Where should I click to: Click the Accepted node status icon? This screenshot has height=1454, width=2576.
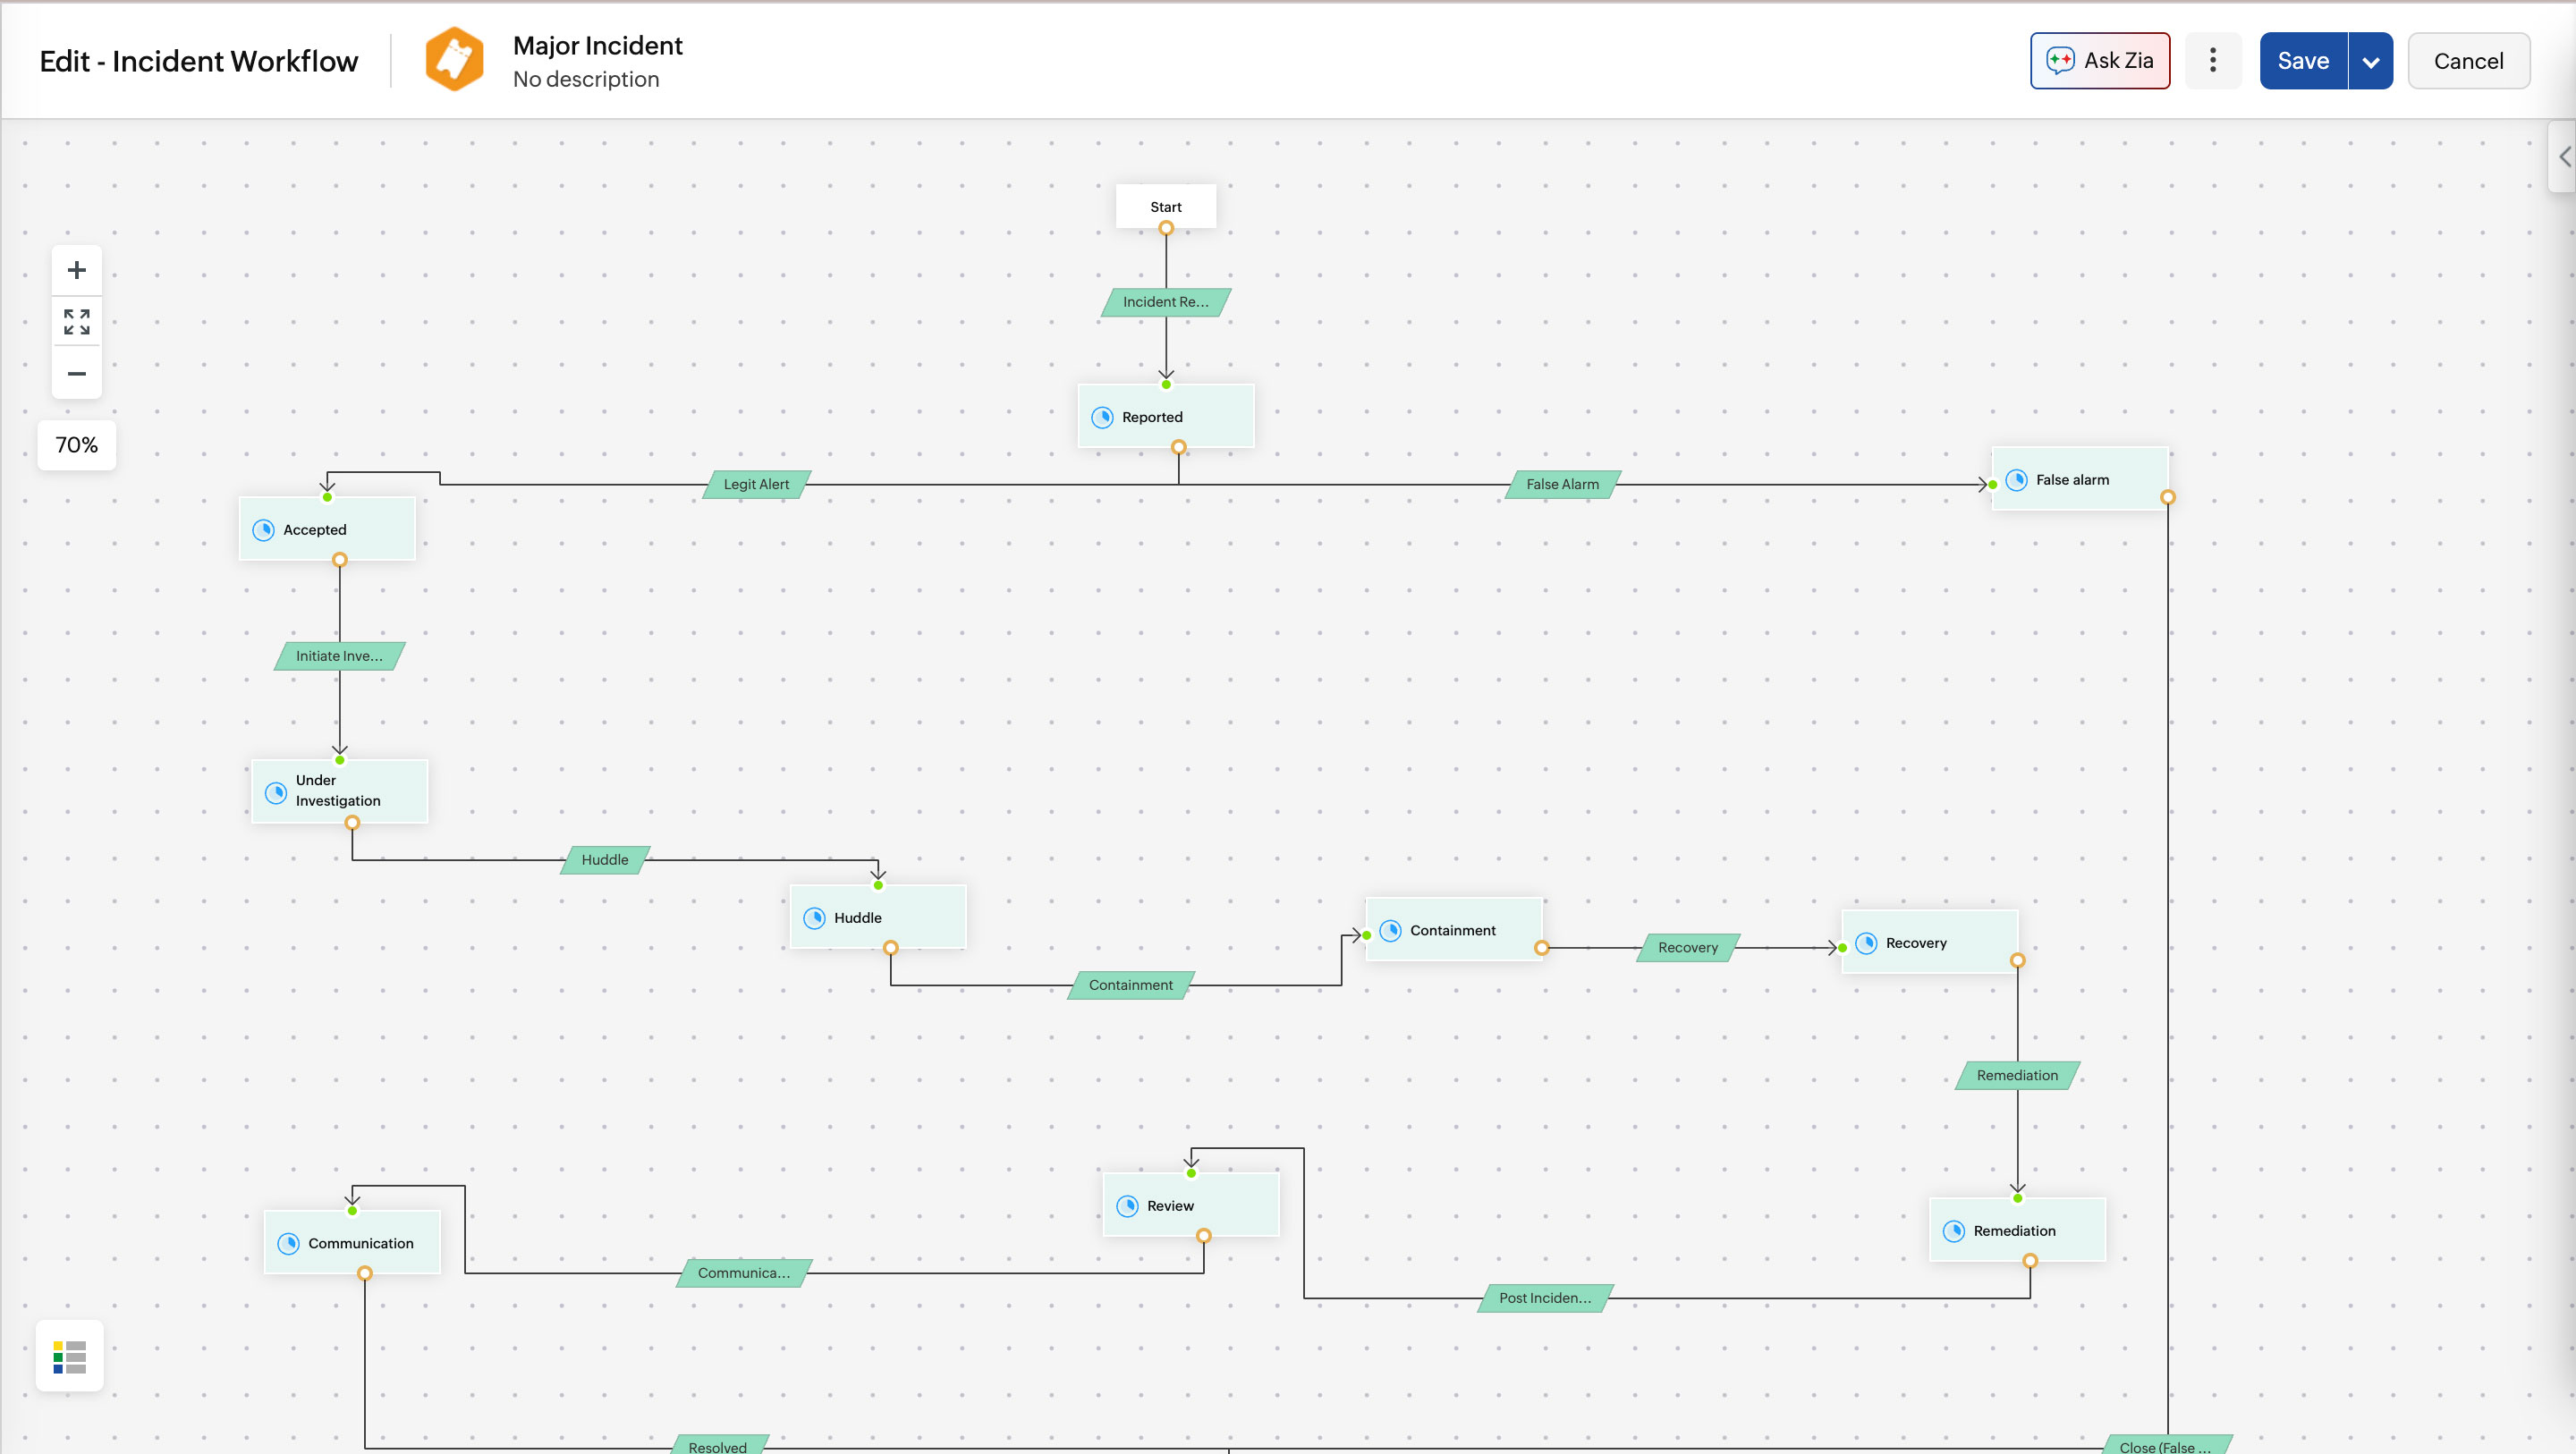(x=263, y=530)
